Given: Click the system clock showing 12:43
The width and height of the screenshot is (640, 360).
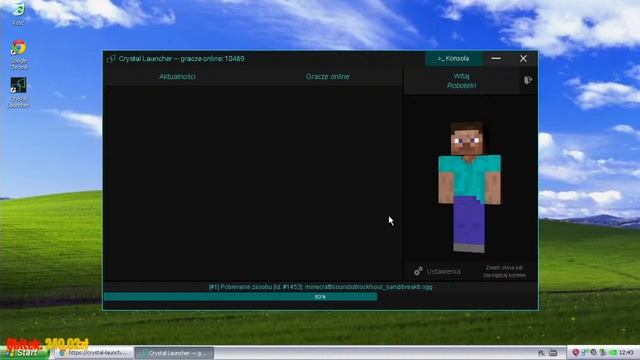Looking at the screenshot, I should click(x=626, y=352).
